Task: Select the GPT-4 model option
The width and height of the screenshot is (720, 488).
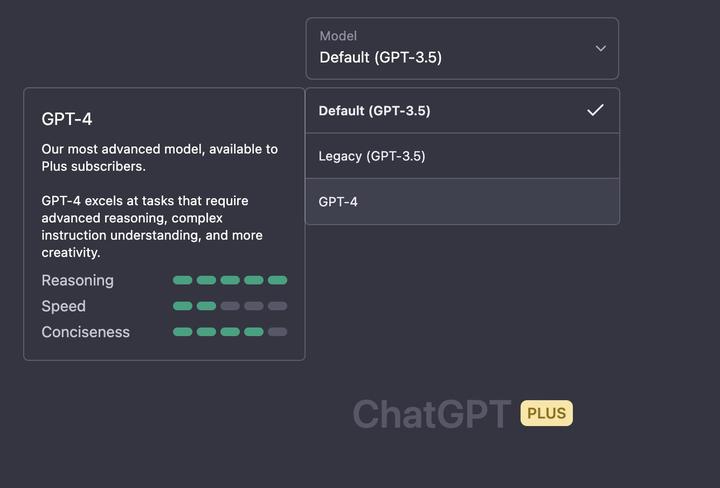Action: 338,202
